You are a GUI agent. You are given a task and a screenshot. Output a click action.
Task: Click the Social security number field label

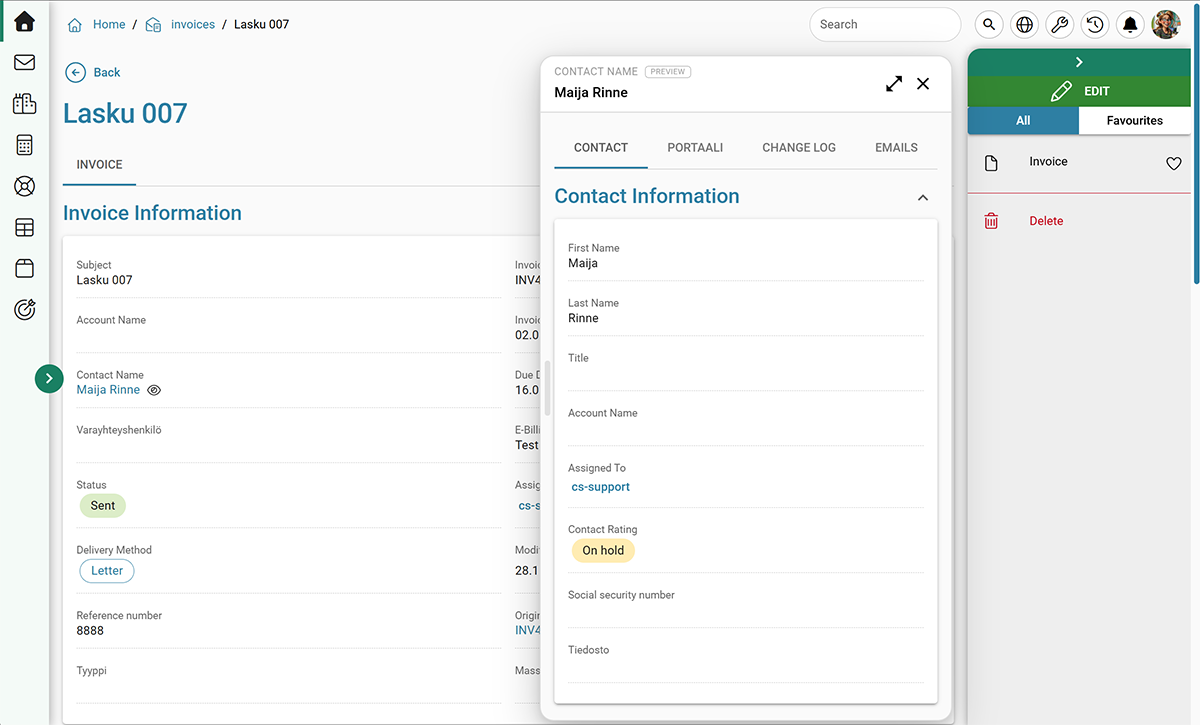click(621, 595)
